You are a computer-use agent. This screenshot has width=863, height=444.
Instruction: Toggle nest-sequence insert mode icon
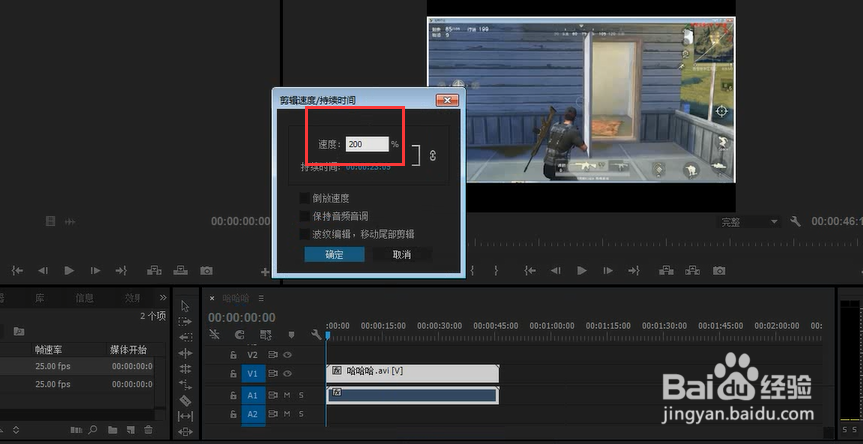(215, 334)
